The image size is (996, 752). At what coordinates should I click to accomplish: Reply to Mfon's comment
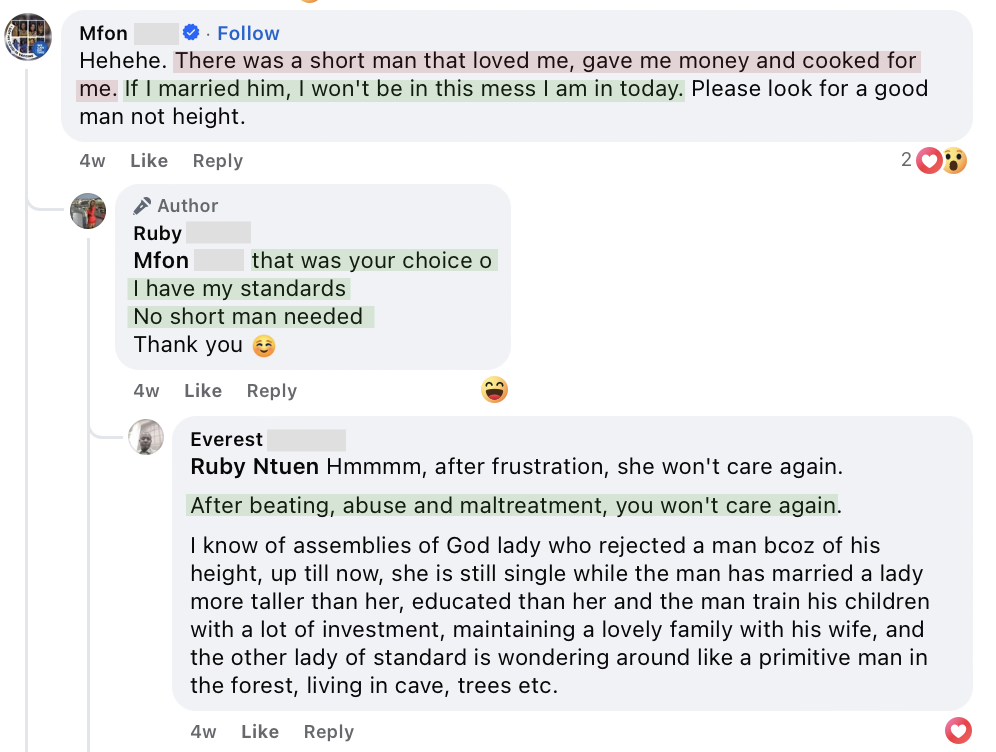tap(217, 160)
